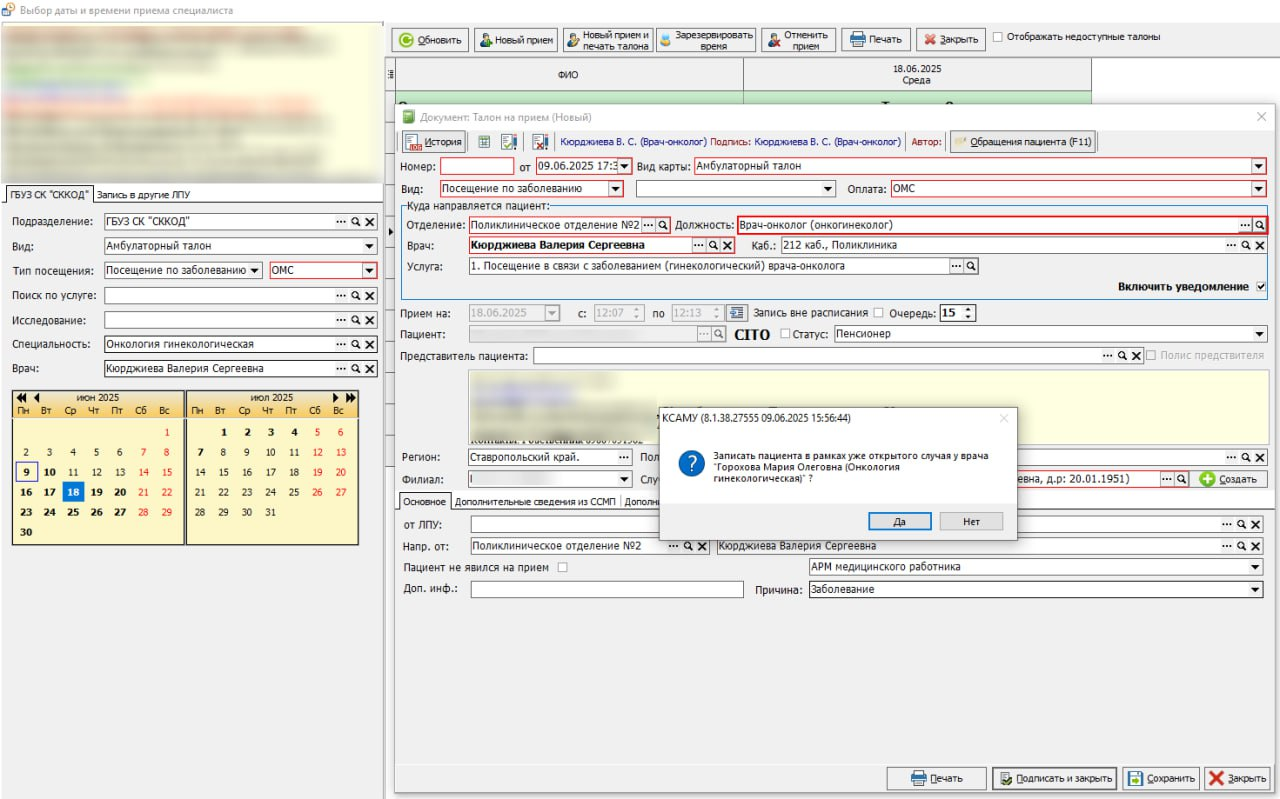
Task: Click the search magnifier next to Должность field
Action: [1260, 226]
